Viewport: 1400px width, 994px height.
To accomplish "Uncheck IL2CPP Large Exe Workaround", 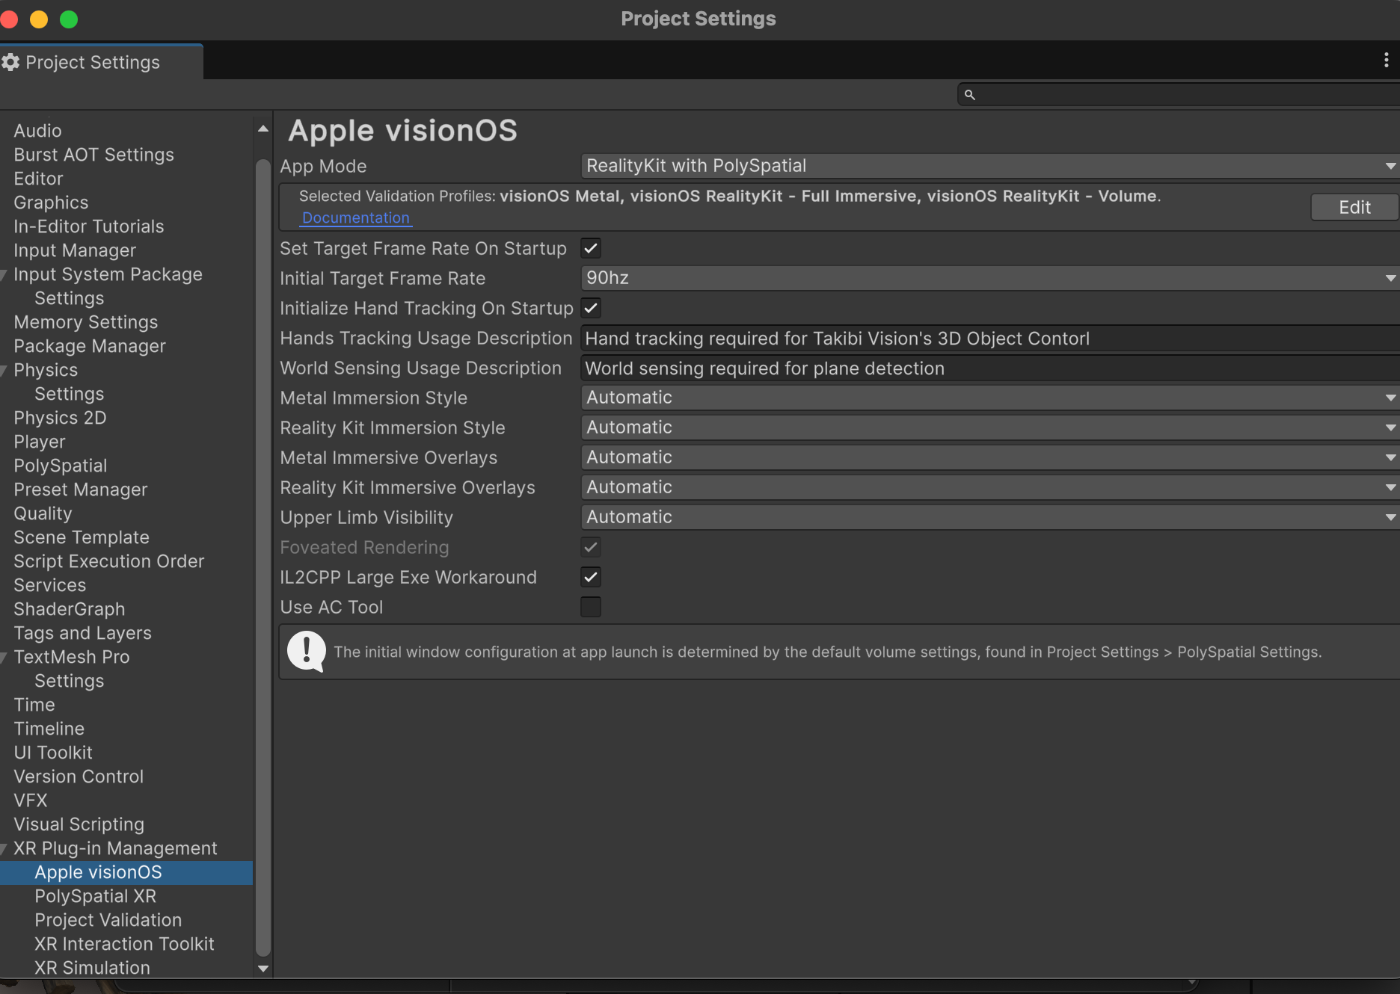I will (x=591, y=577).
